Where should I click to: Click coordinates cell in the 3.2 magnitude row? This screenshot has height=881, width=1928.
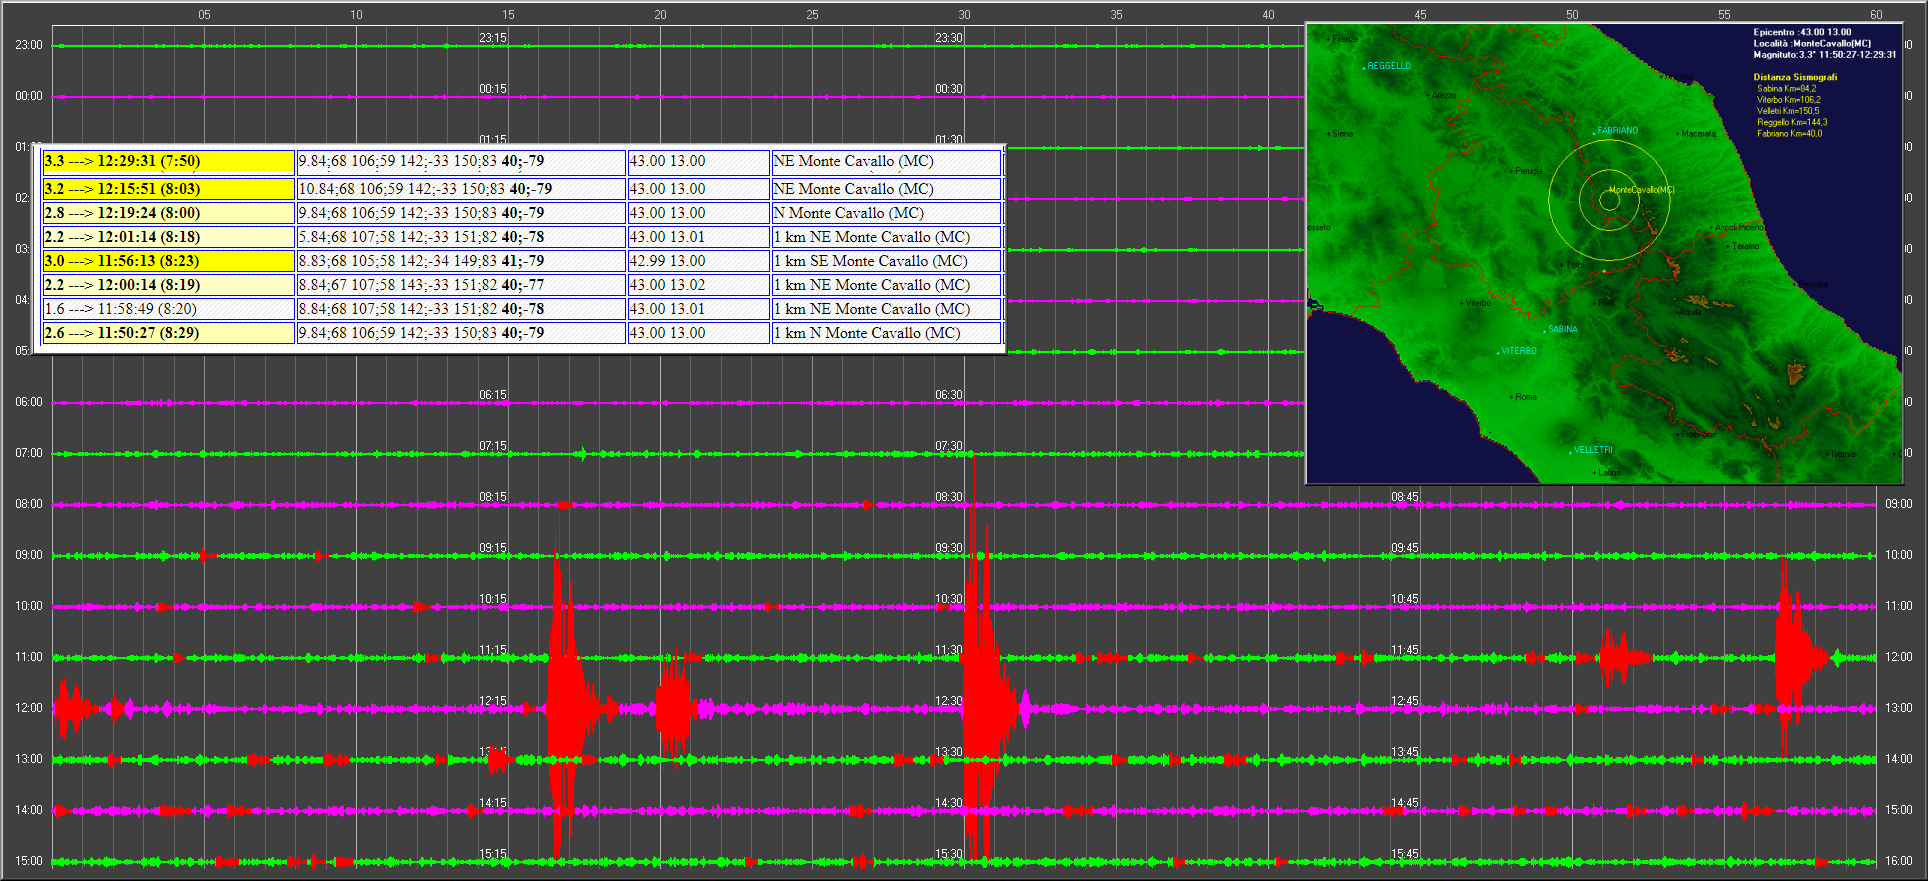(698, 189)
